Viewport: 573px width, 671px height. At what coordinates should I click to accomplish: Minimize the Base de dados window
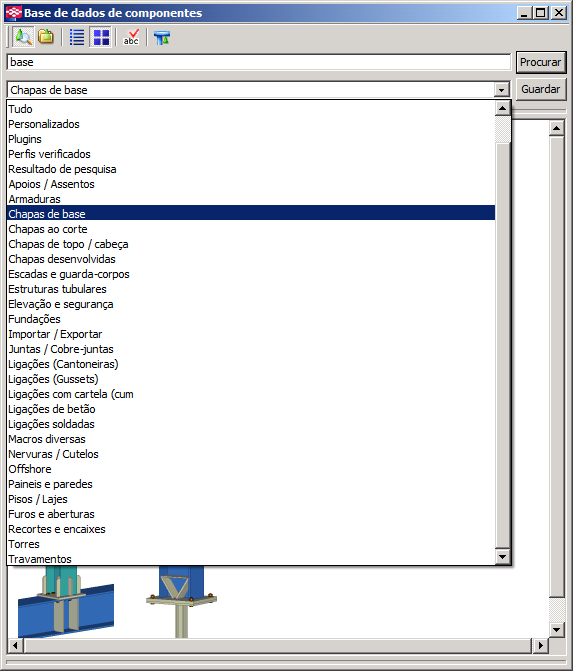[x=525, y=12]
